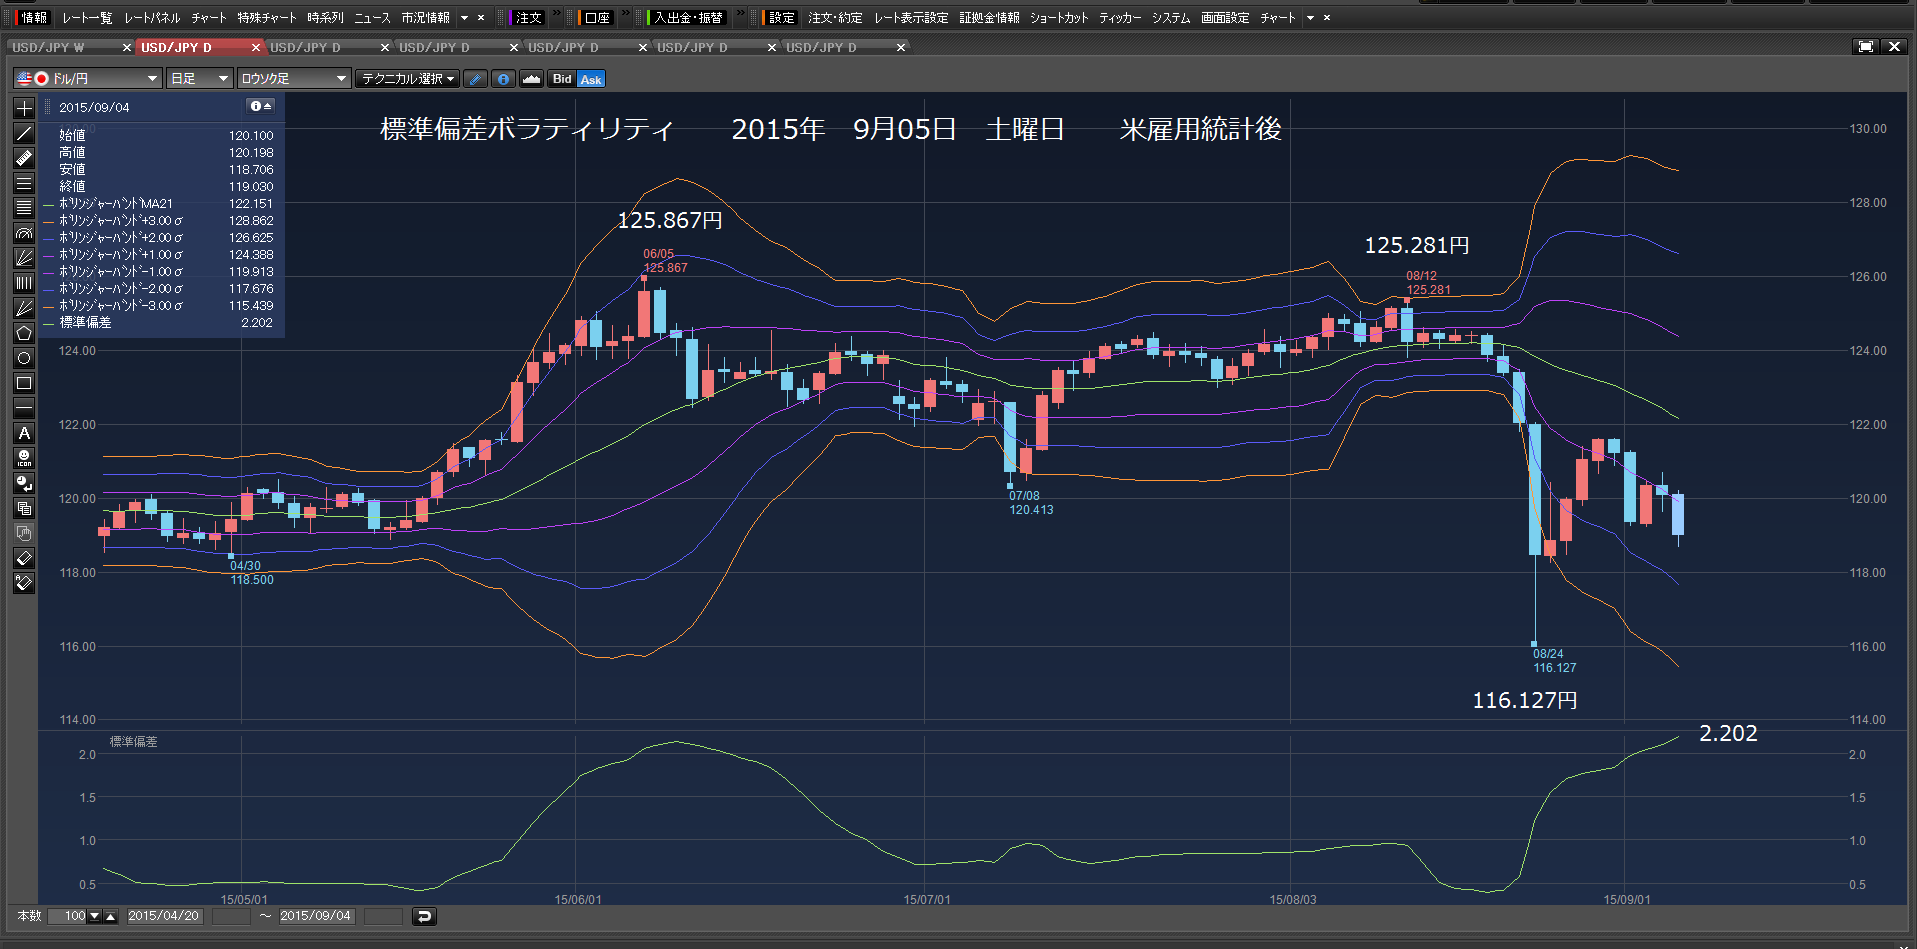
Task: Expand the 情報 toolbar overflow arrow
Action: coord(464,18)
